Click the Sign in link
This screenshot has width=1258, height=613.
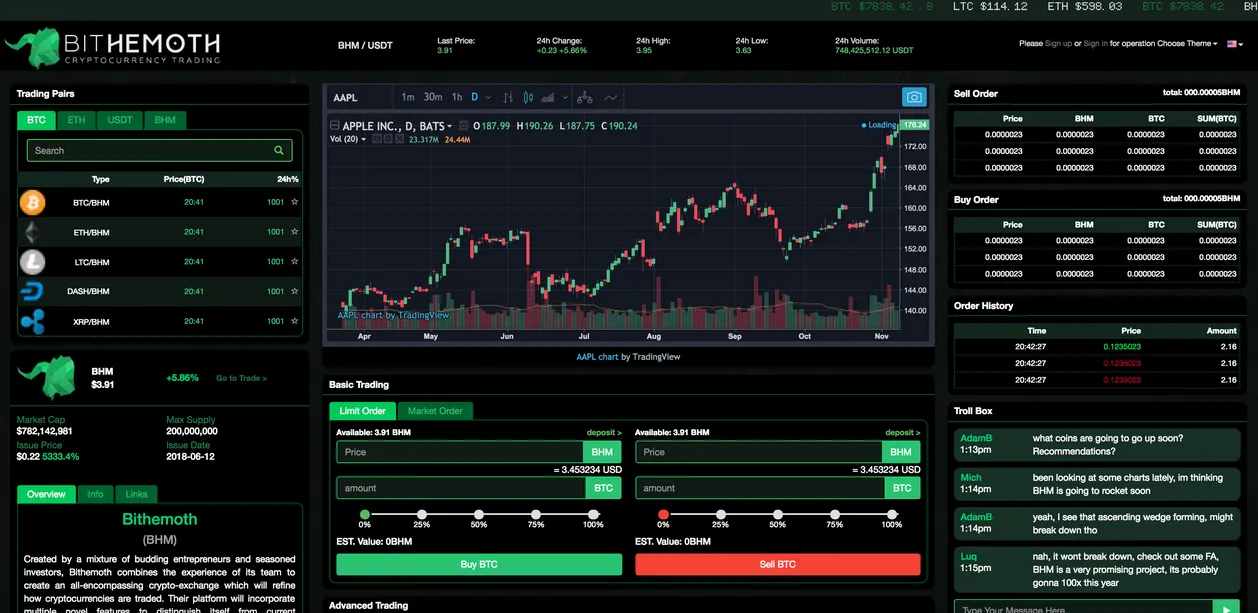click(1095, 44)
